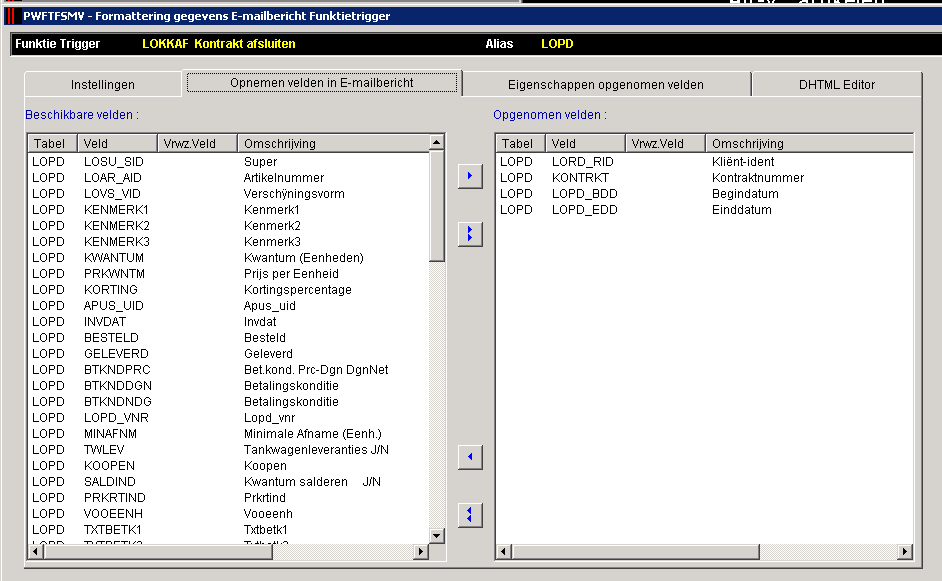The image size is (942, 581).
Task: Click the LOKKAF Kontrakt afsluiten trigger value
Action: point(219,44)
